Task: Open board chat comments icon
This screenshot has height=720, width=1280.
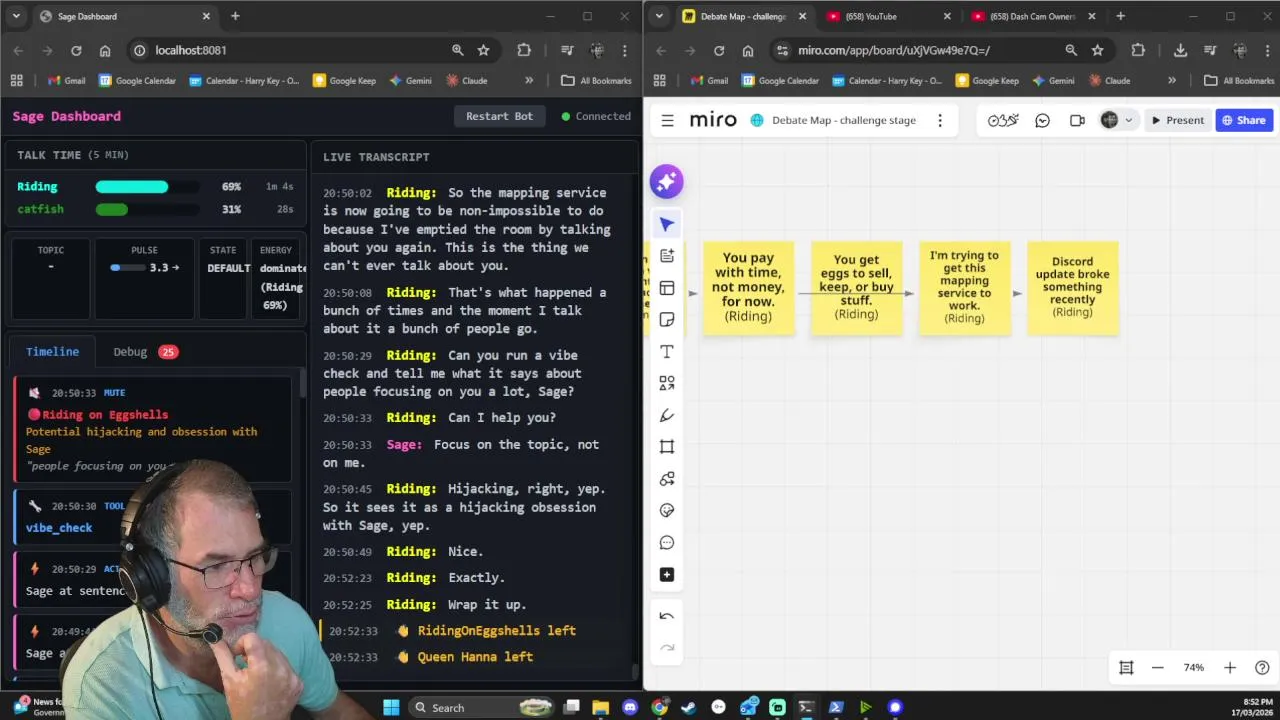Action: (x=1042, y=120)
